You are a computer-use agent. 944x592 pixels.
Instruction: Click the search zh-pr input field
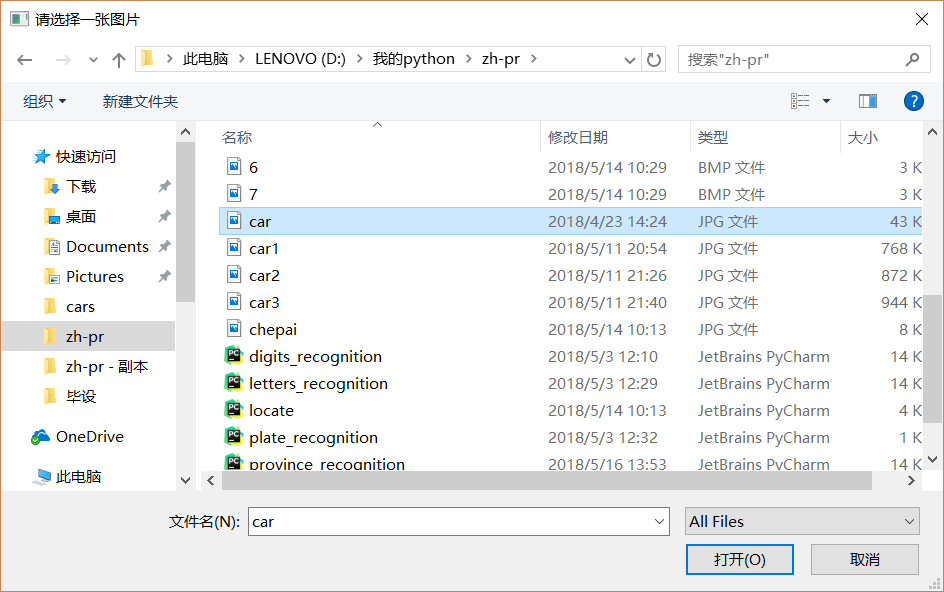click(792, 59)
